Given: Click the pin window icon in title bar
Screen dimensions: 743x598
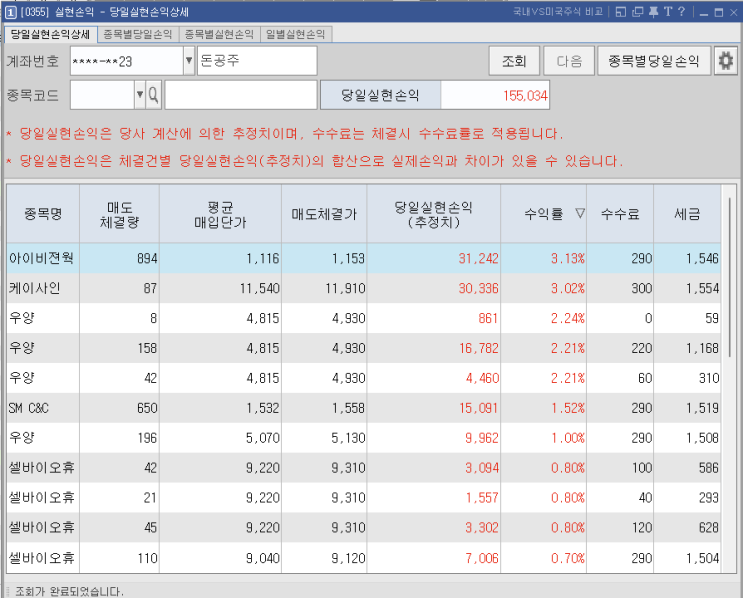Looking at the screenshot, I should (x=653, y=12).
